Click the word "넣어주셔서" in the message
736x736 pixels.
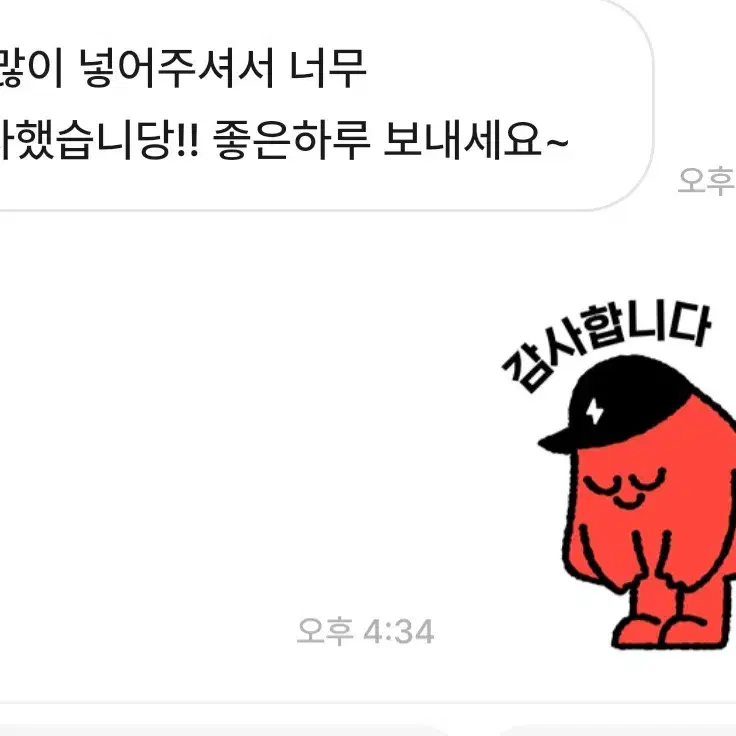(176, 69)
